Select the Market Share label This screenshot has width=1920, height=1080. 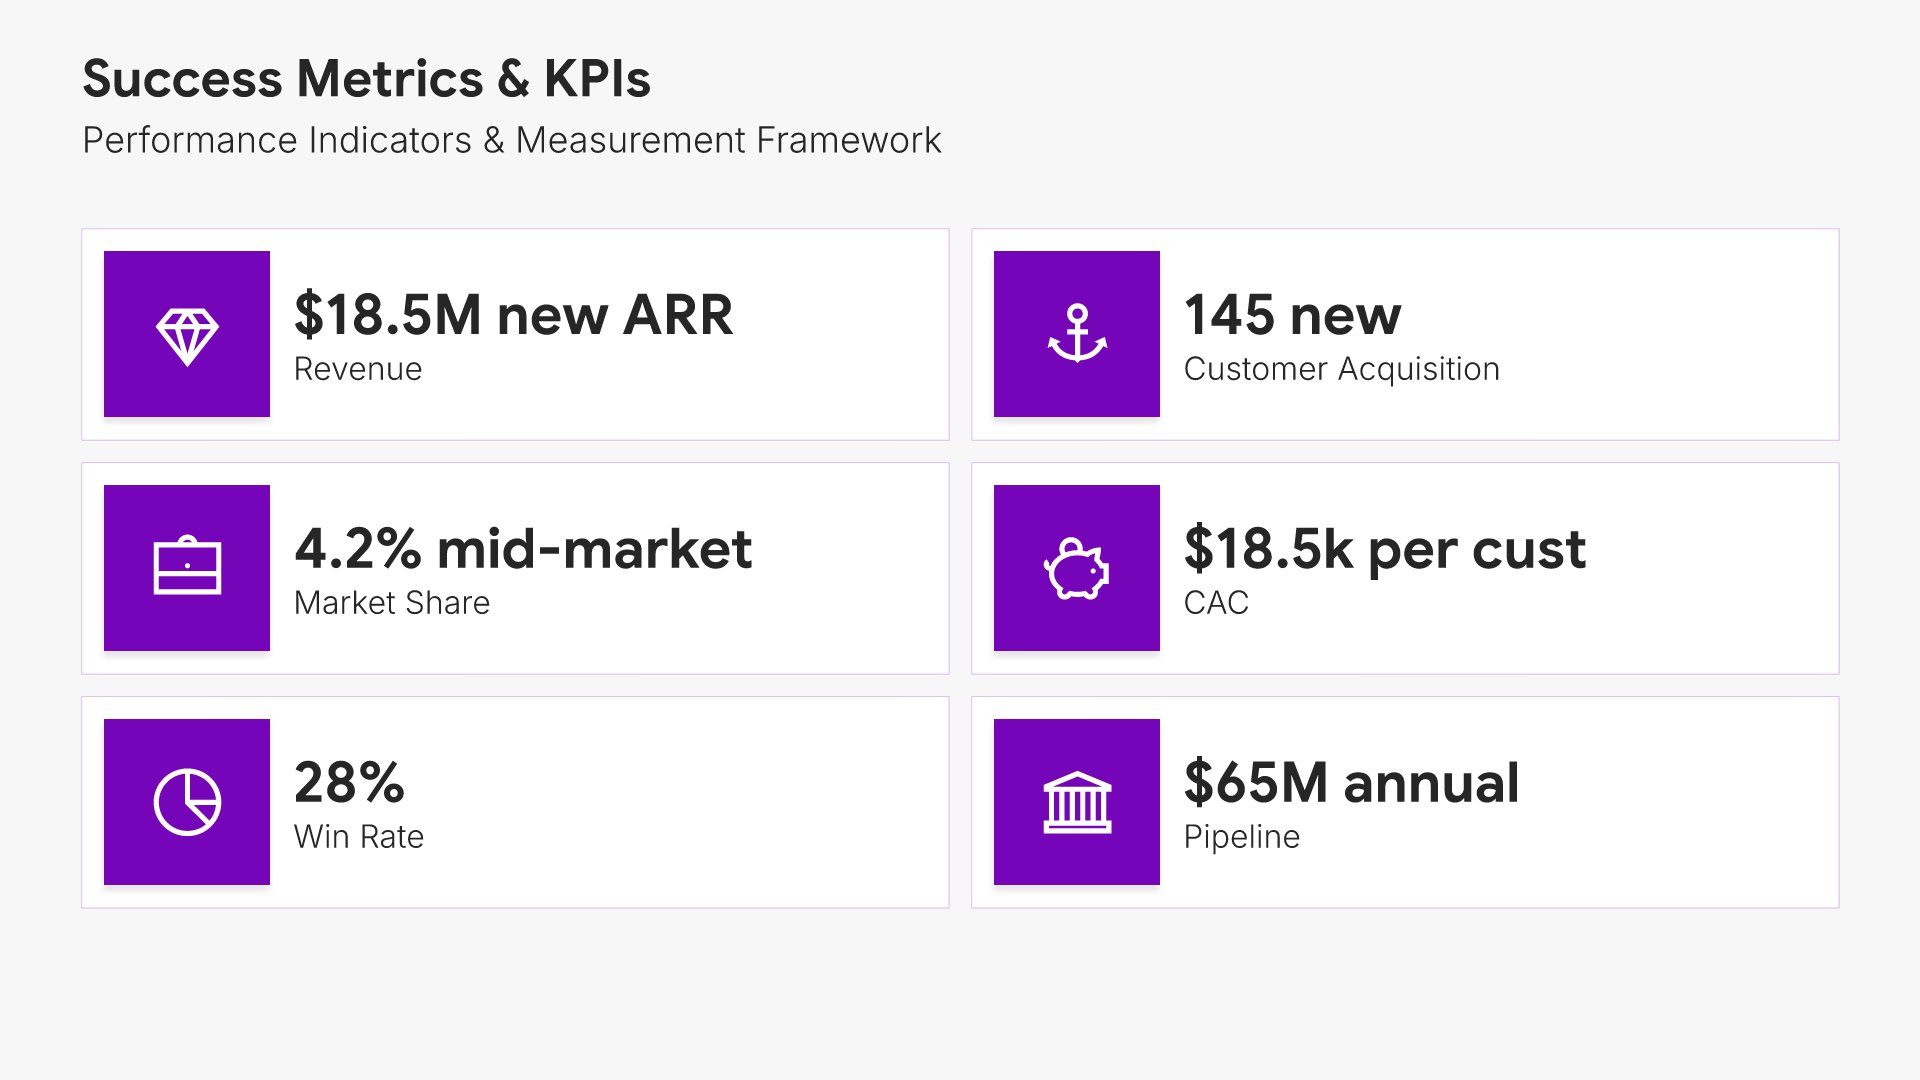392,603
